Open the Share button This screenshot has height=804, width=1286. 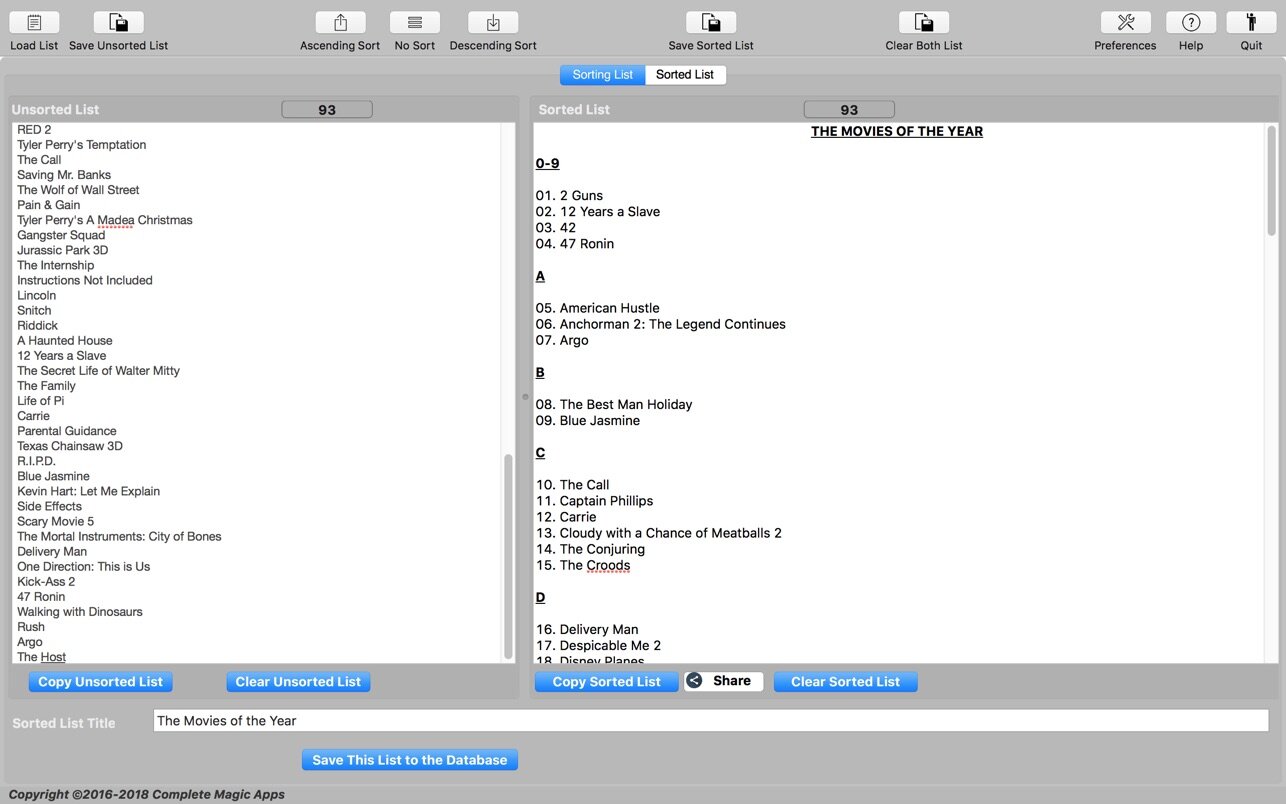point(724,681)
